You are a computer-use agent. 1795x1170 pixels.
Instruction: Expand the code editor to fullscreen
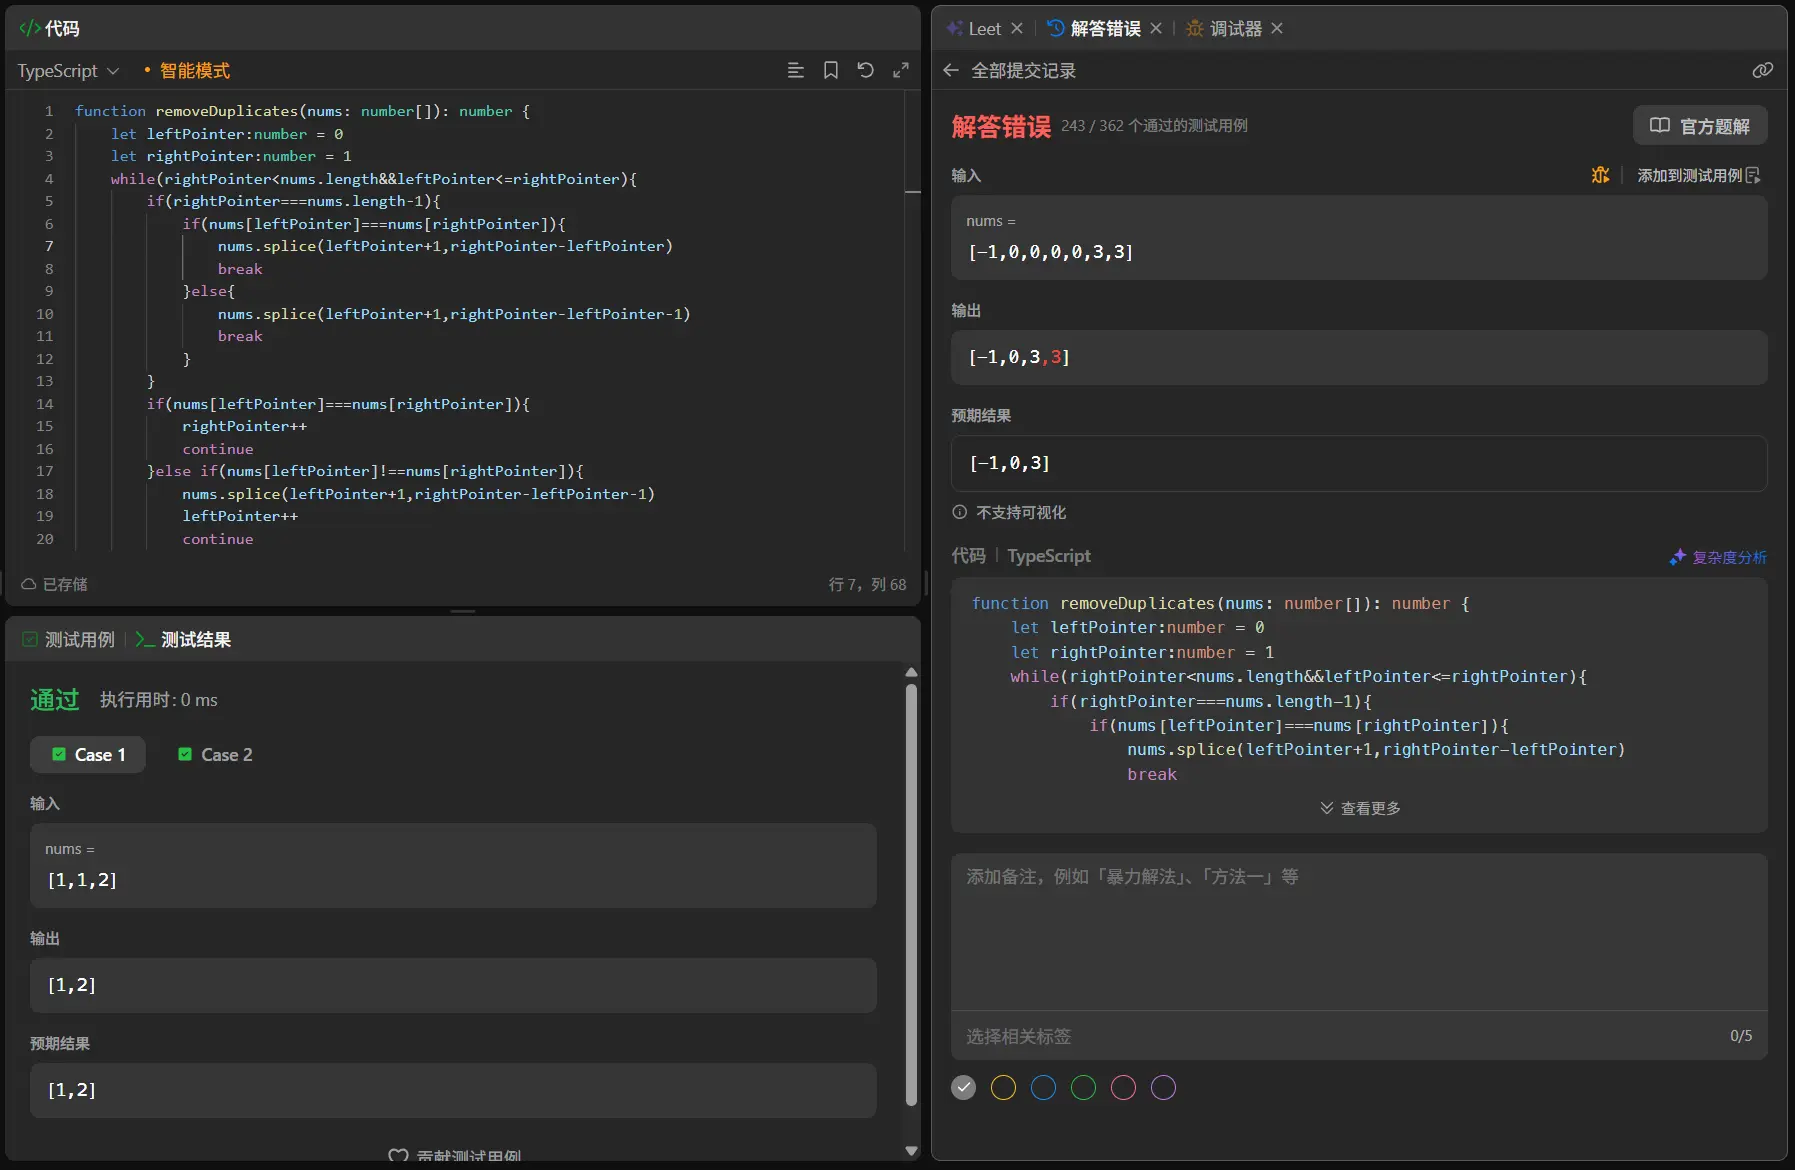900,70
